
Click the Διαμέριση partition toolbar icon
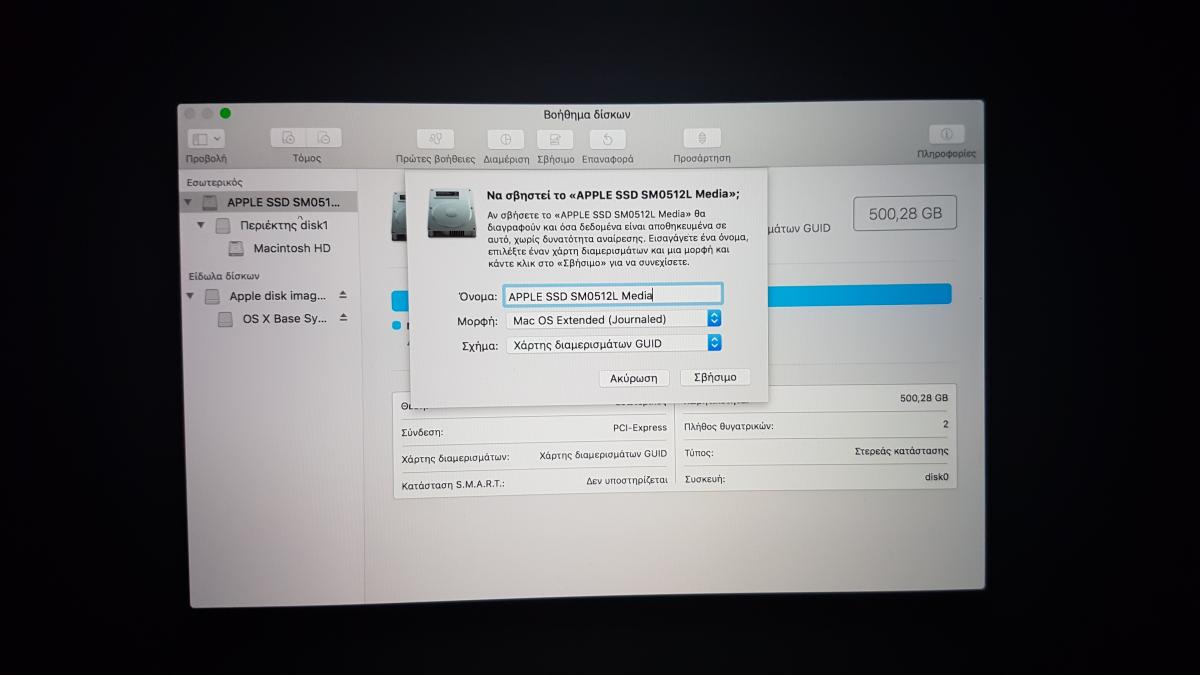click(x=506, y=139)
